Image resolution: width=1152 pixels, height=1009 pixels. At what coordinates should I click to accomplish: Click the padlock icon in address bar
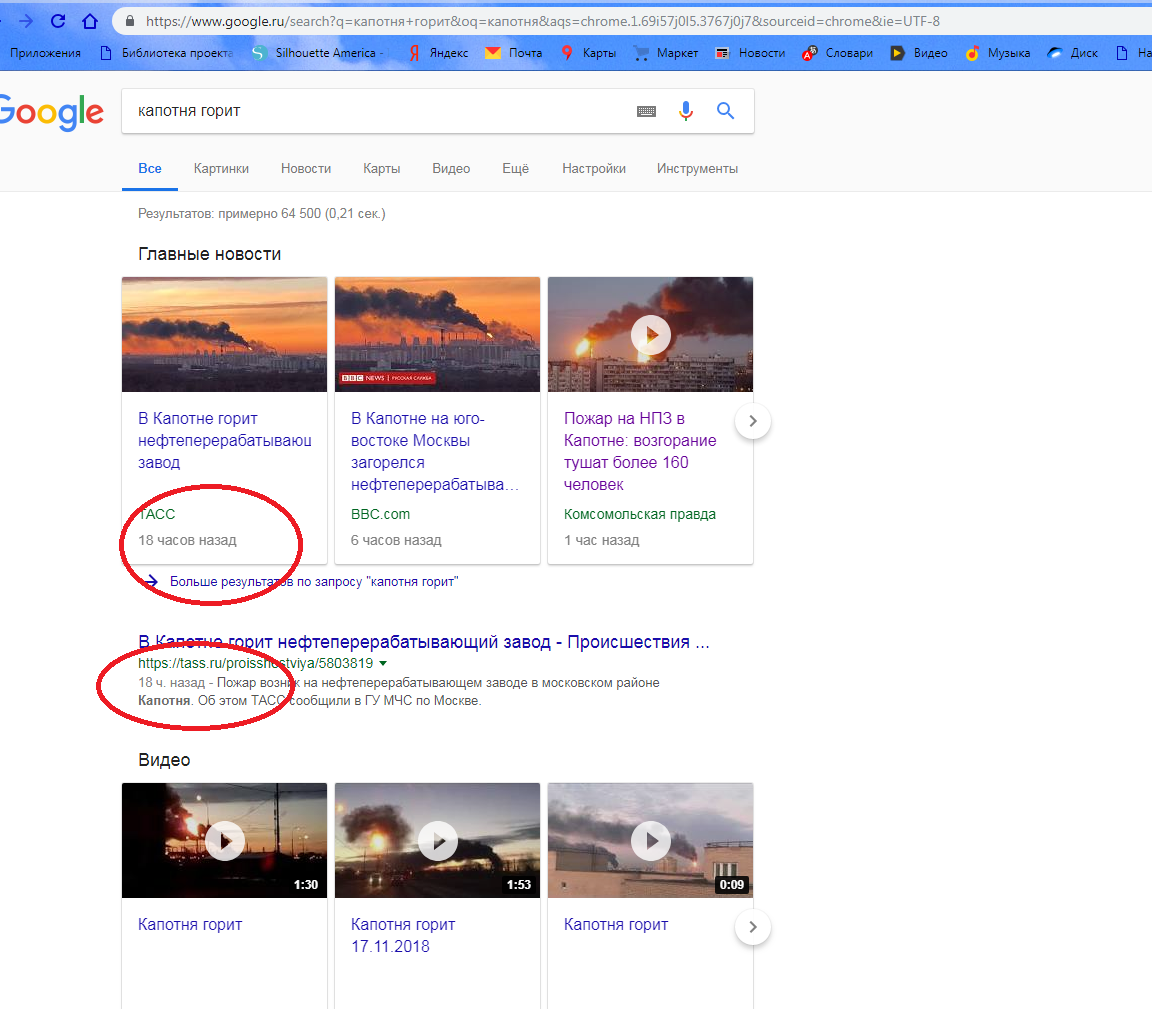(130, 21)
